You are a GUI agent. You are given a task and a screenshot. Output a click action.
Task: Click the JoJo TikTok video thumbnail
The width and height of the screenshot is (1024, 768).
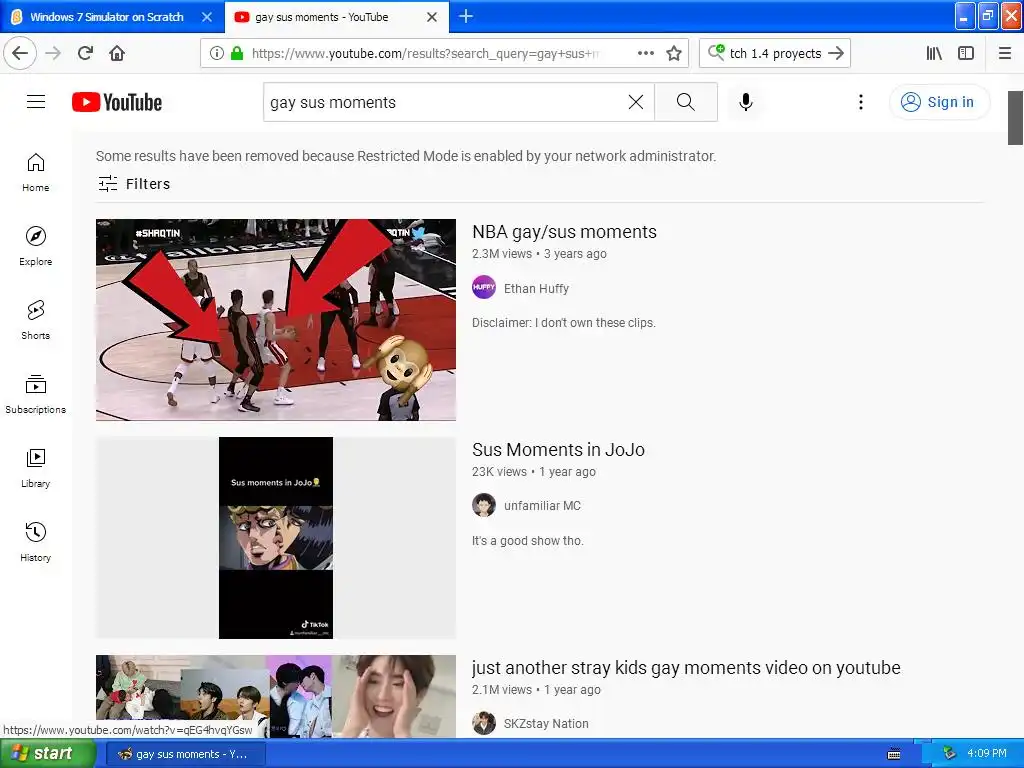click(276, 537)
